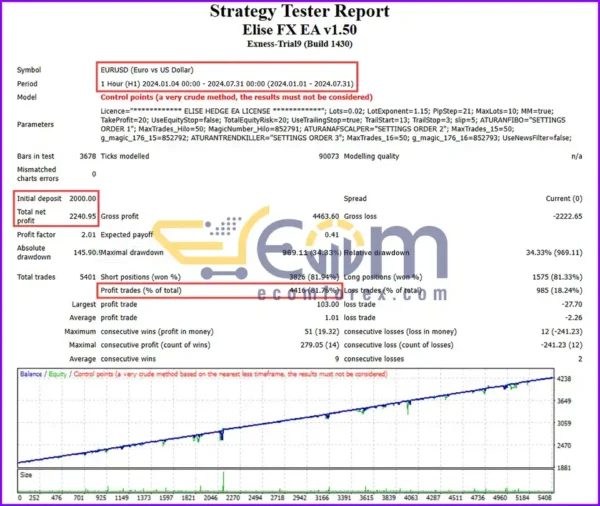Click the "Expected payoff" label
The width and height of the screenshot is (600, 506).
point(127,235)
